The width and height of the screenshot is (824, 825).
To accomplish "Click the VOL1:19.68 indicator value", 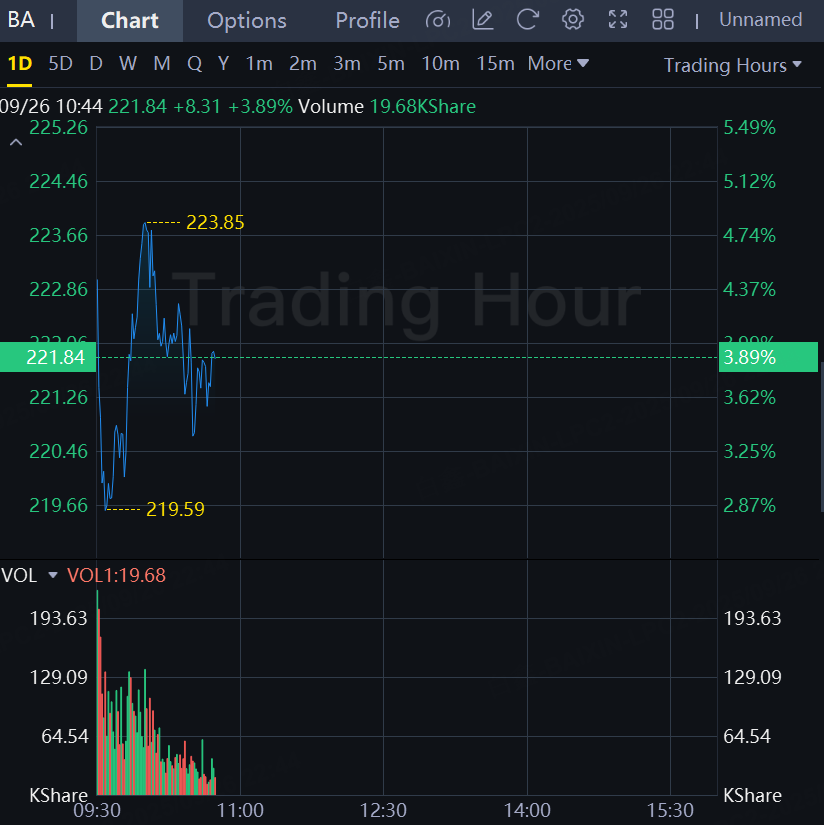I will click(116, 575).
